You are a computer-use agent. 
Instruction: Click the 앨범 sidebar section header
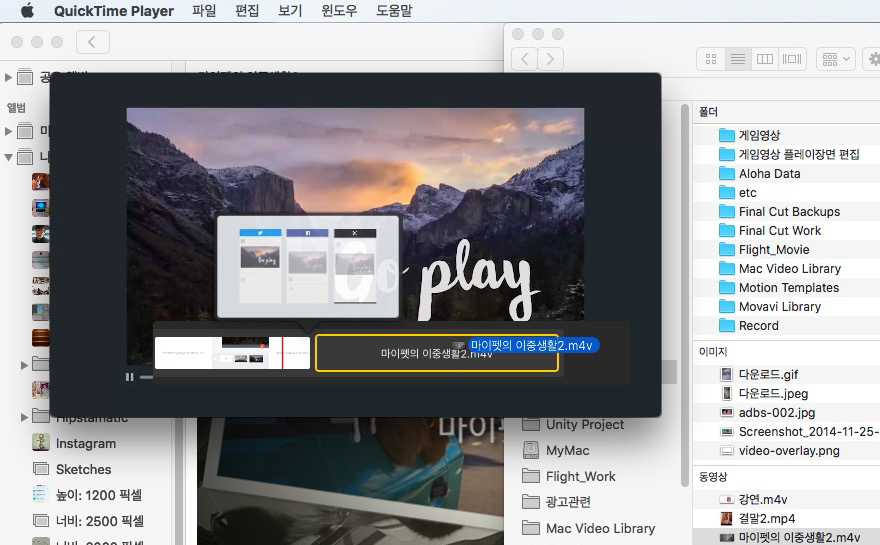pyautogui.click(x=16, y=108)
